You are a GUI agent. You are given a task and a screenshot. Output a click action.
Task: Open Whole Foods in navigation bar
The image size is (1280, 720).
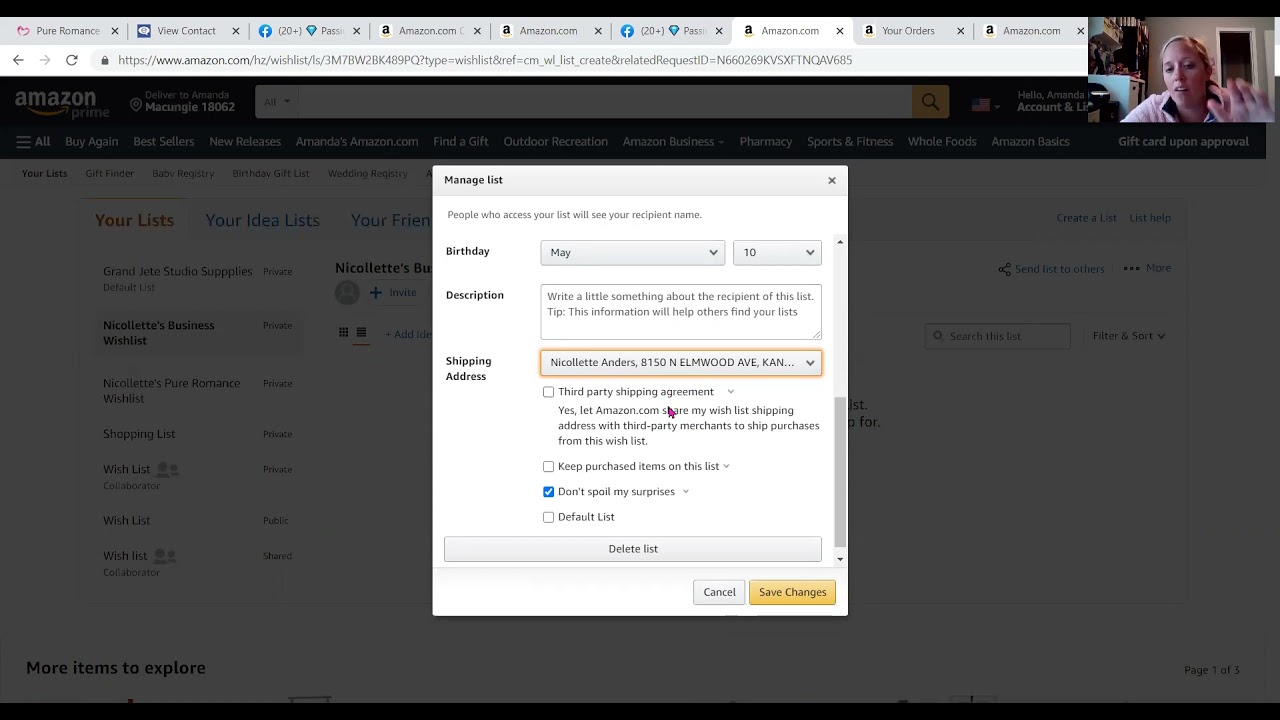942,142
